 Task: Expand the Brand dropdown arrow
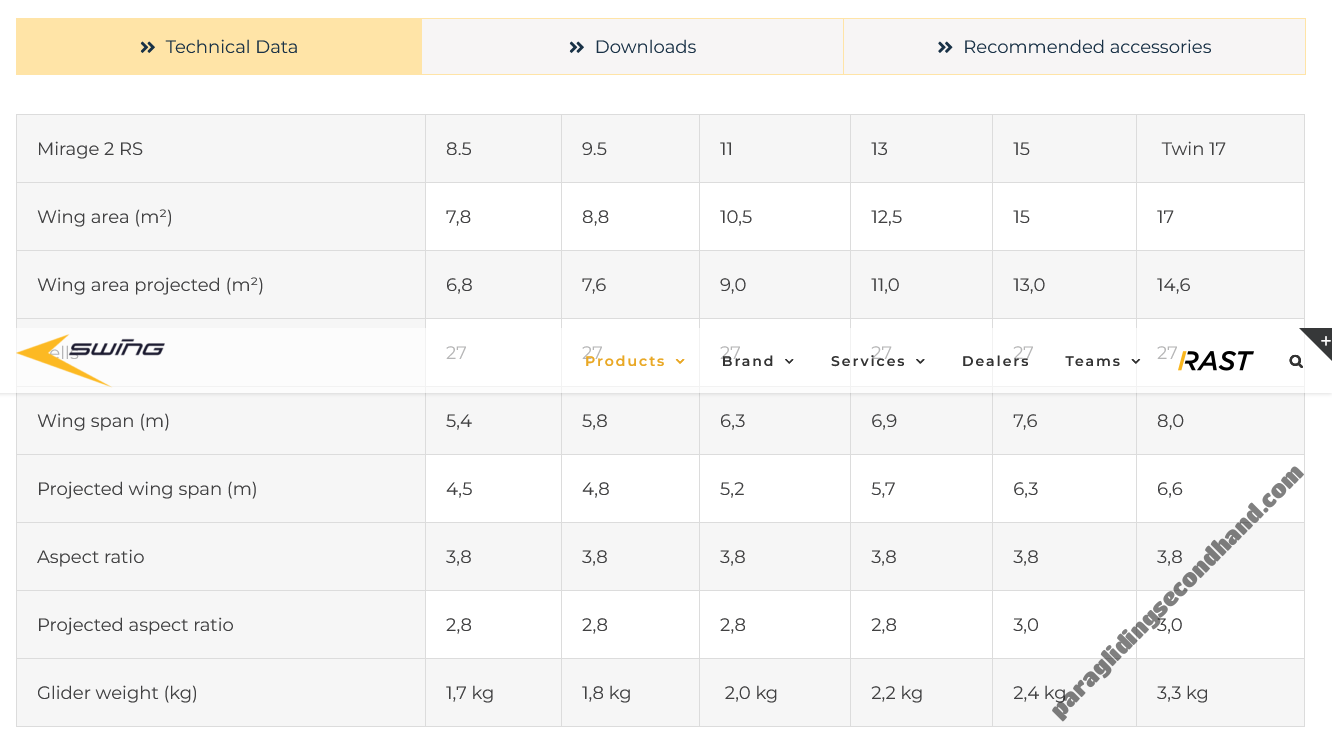(x=790, y=361)
